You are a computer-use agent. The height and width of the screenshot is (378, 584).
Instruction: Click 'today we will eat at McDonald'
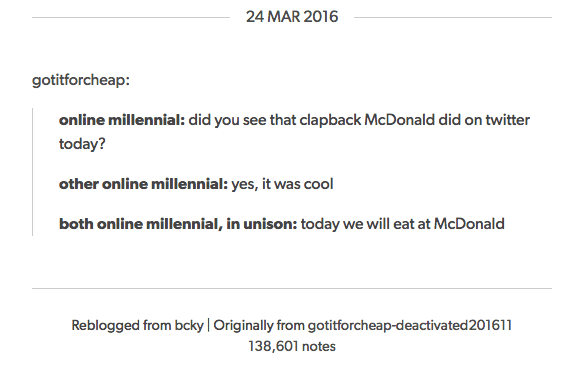pyautogui.click(x=403, y=224)
